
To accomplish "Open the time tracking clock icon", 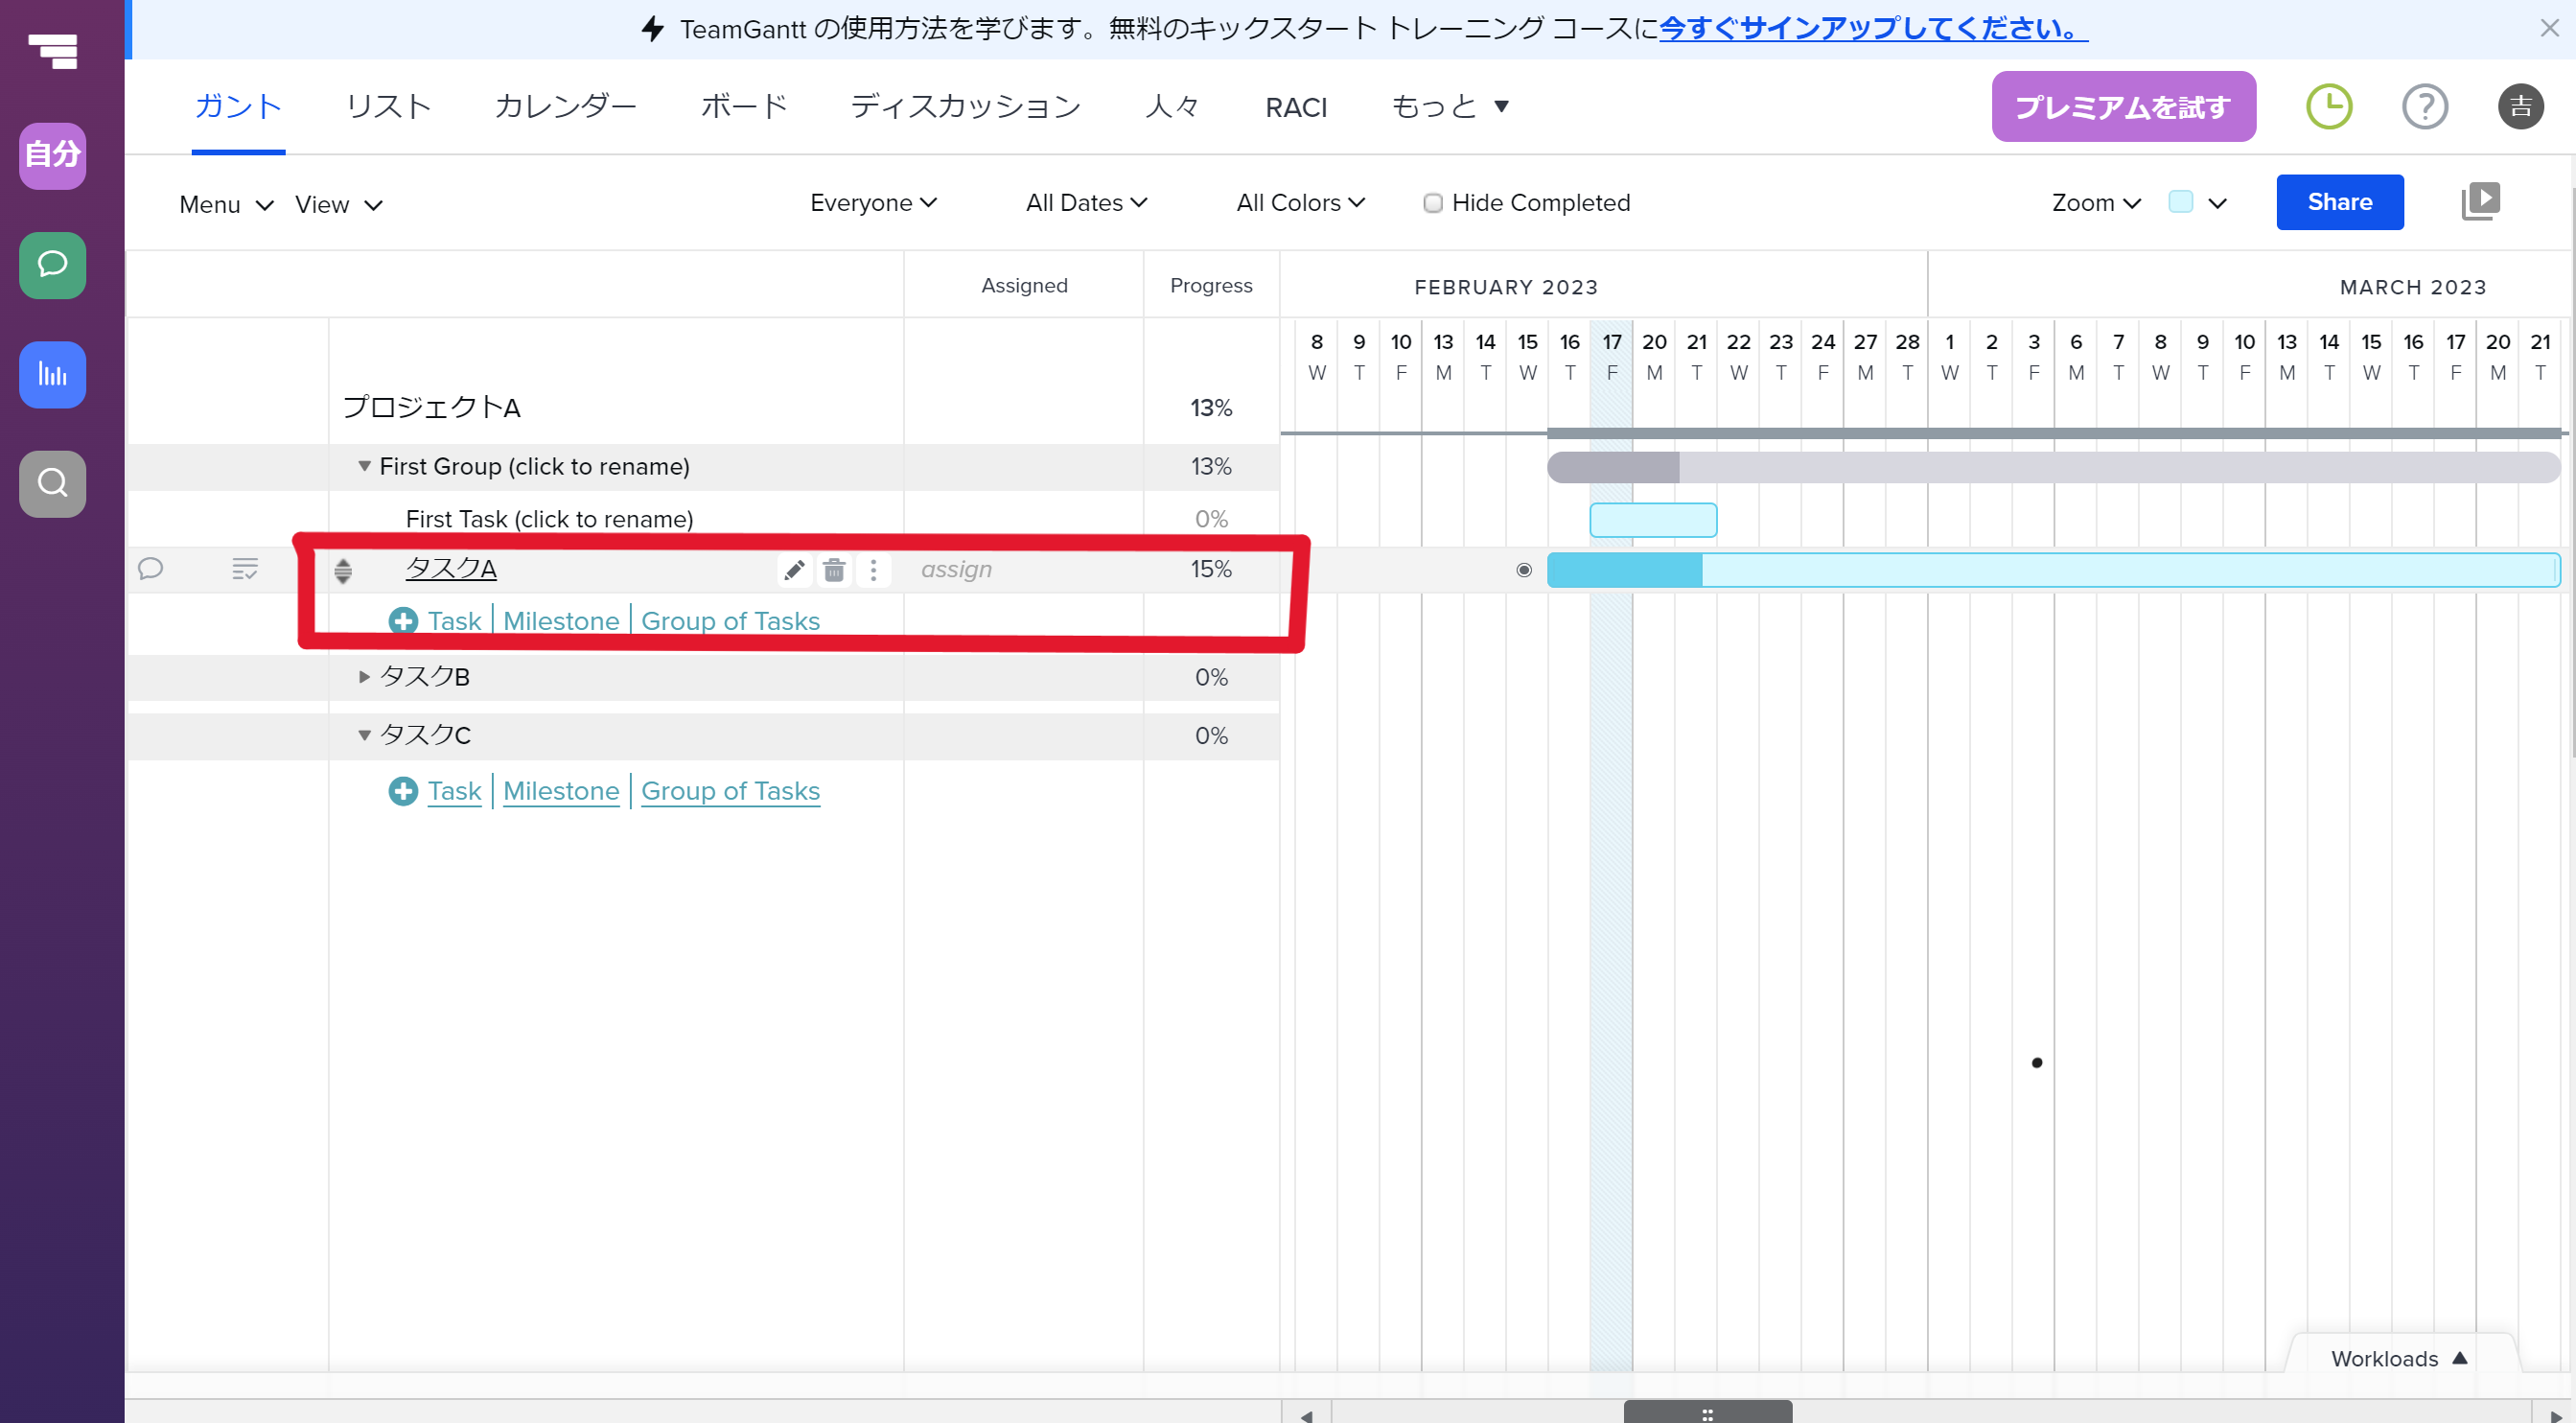I will pyautogui.click(x=2329, y=106).
